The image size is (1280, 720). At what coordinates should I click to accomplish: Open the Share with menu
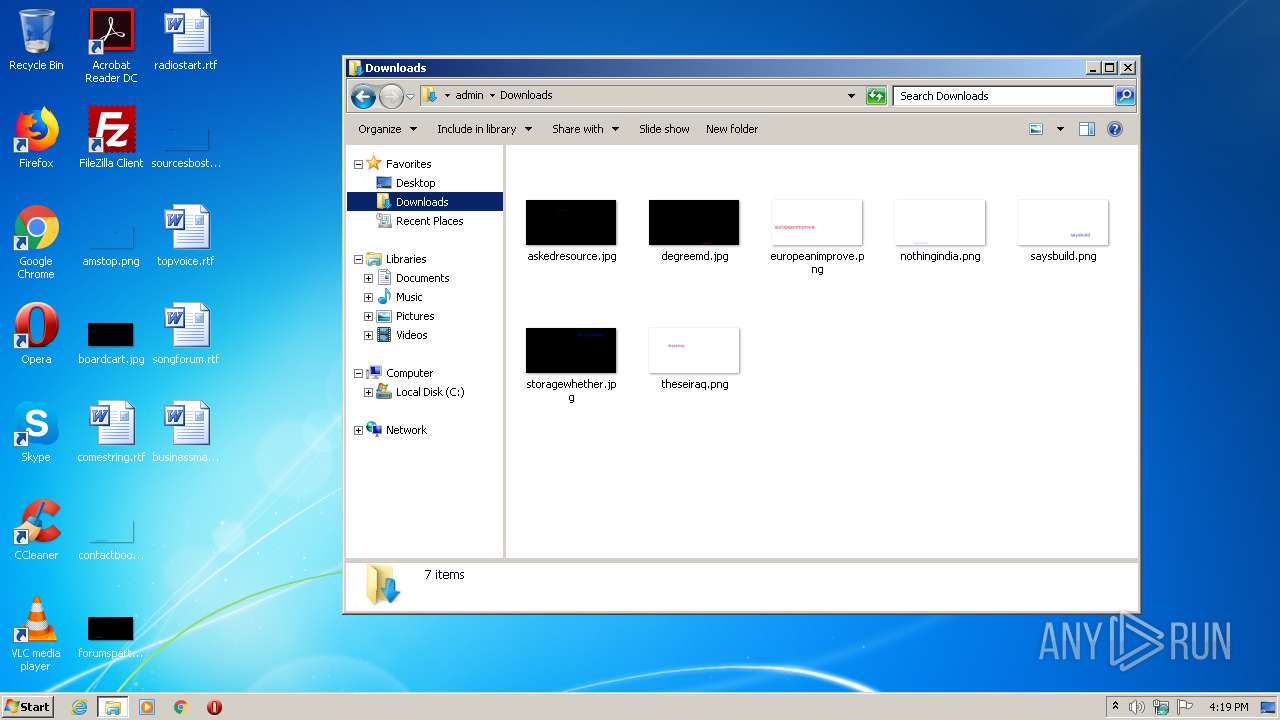586,129
